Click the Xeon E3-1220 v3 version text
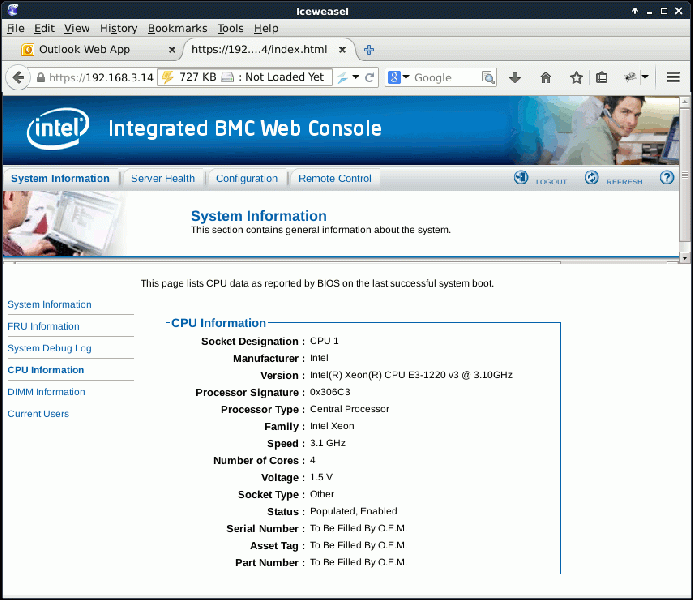The width and height of the screenshot is (693, 600). (x=411, y=375)
